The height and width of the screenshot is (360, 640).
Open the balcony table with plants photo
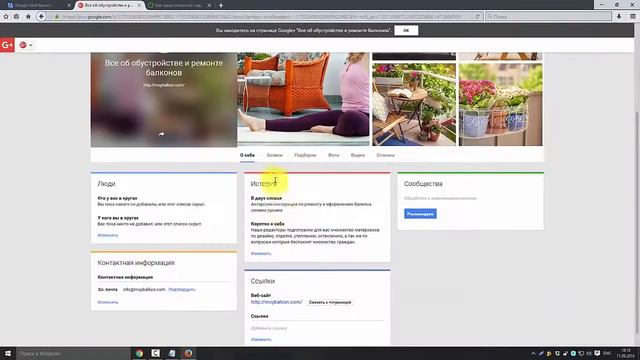414,104
